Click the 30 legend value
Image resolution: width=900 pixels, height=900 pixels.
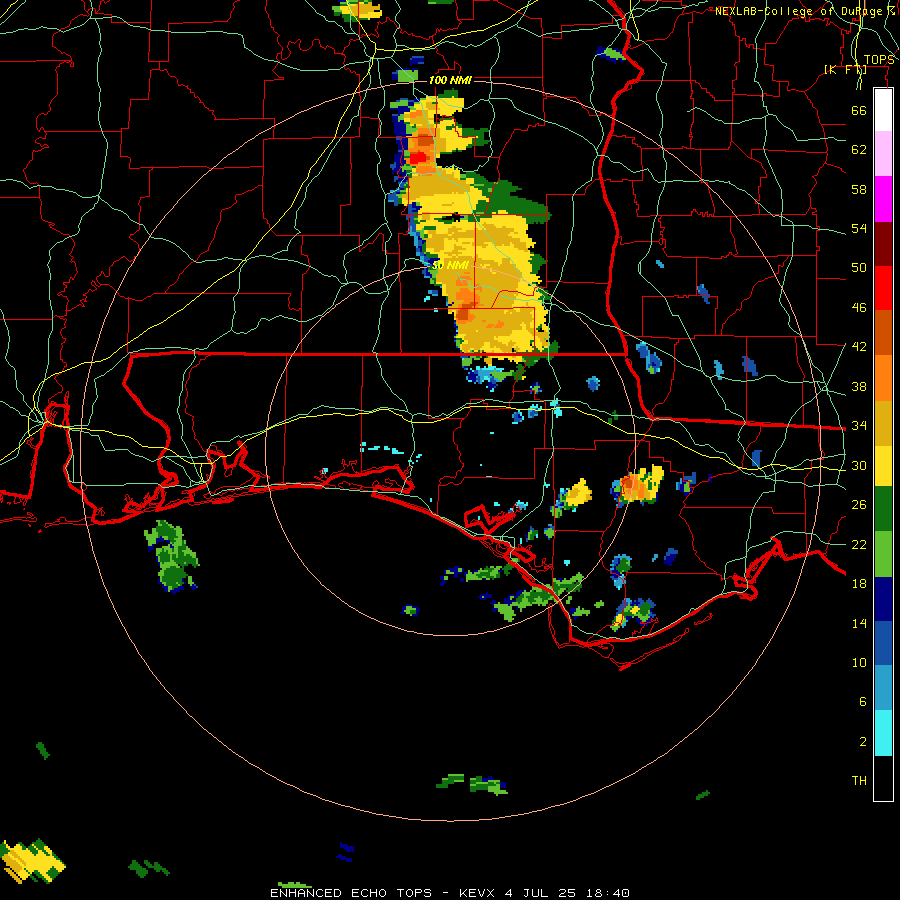tap(859, 465)
